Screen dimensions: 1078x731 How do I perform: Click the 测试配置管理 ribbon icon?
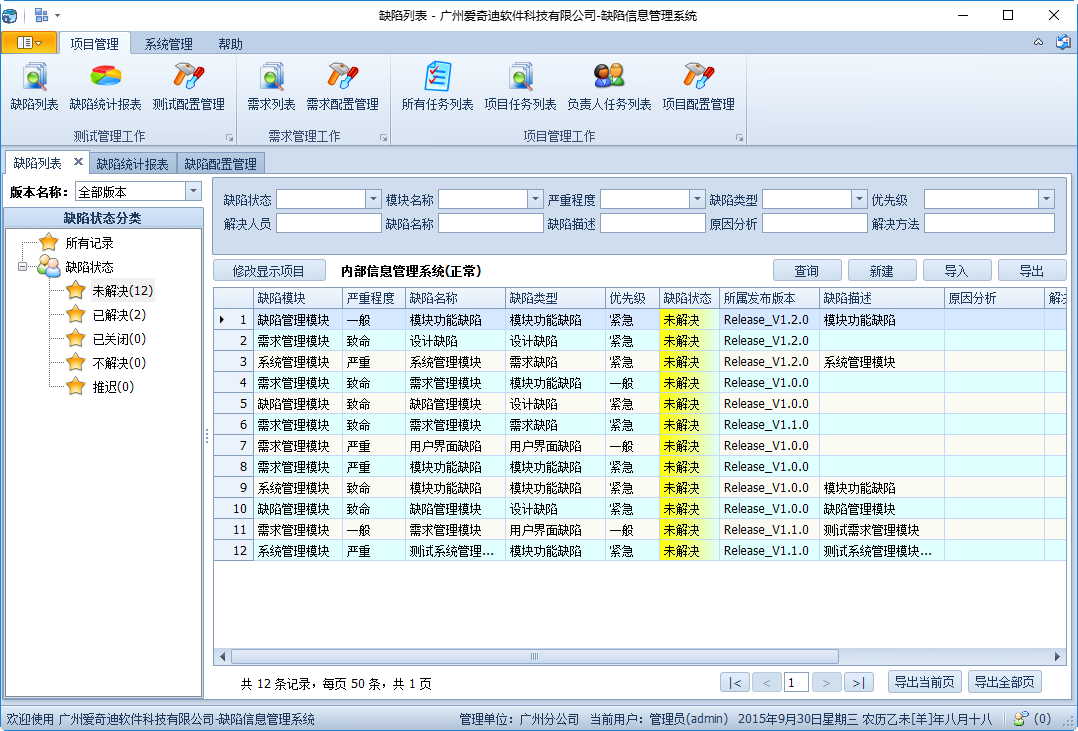pyautogui.click(x=188, y=77)
